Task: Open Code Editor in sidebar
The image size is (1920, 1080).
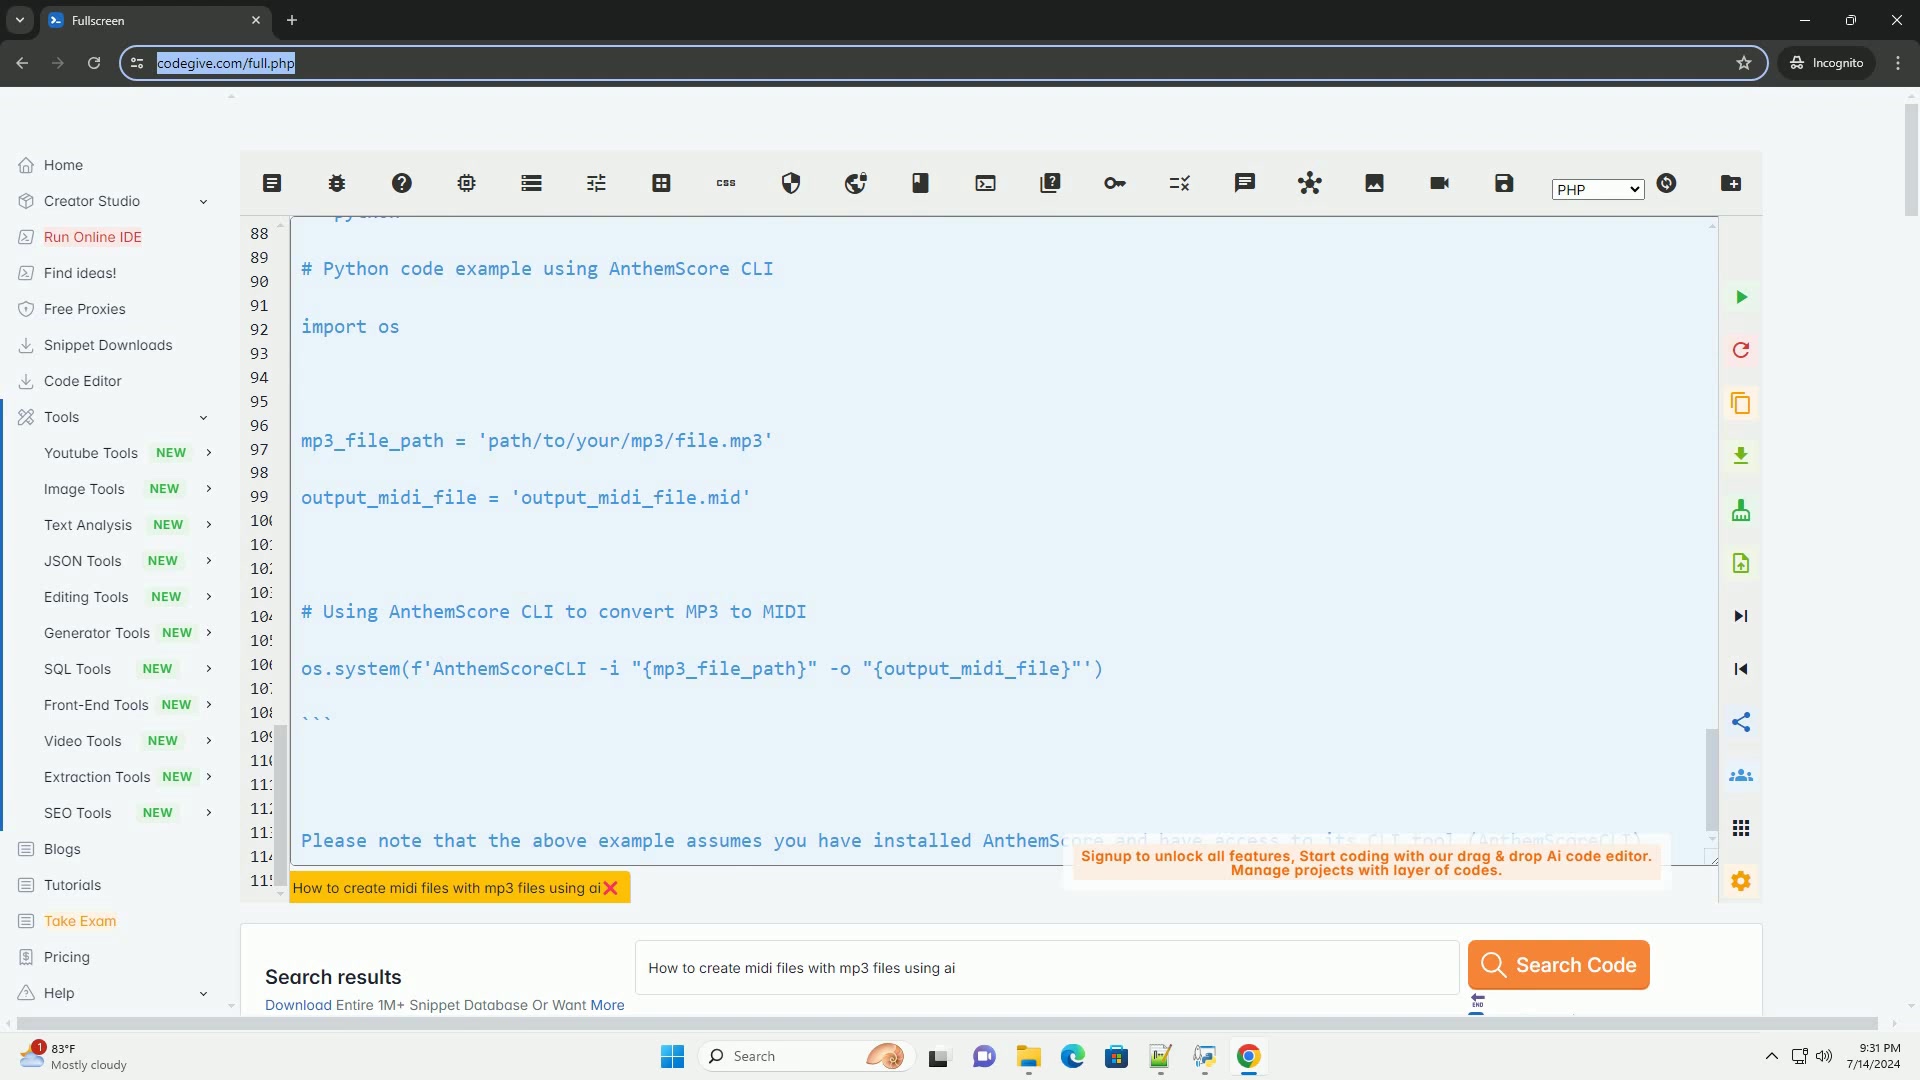Action: pyautogui.click(x=83, y=381)
